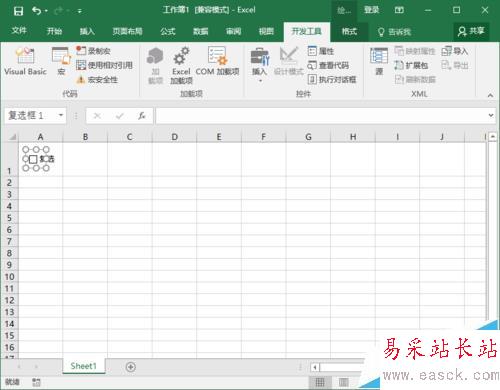Click the Save icon in title bar
The width and height of the screenshot is (500, 390).
coord(18,11)
